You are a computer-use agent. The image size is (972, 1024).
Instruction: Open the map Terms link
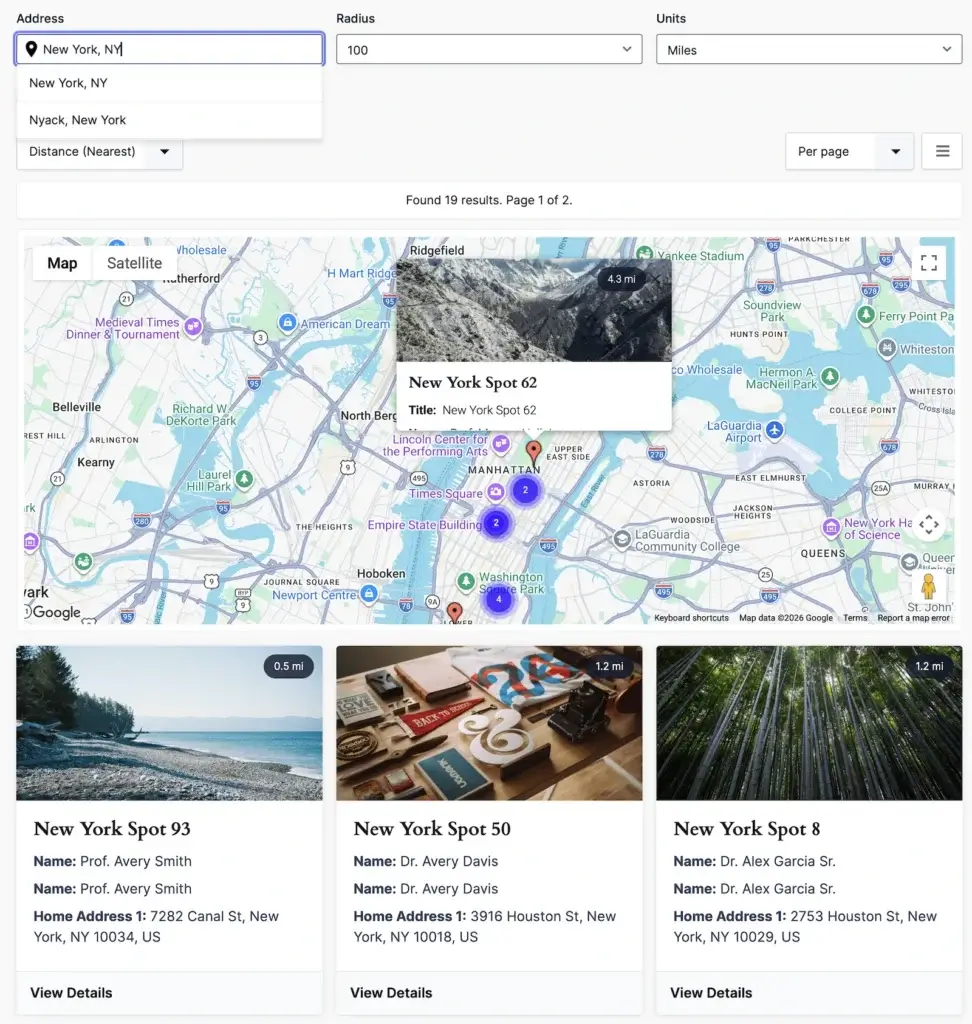pos(855,618)
